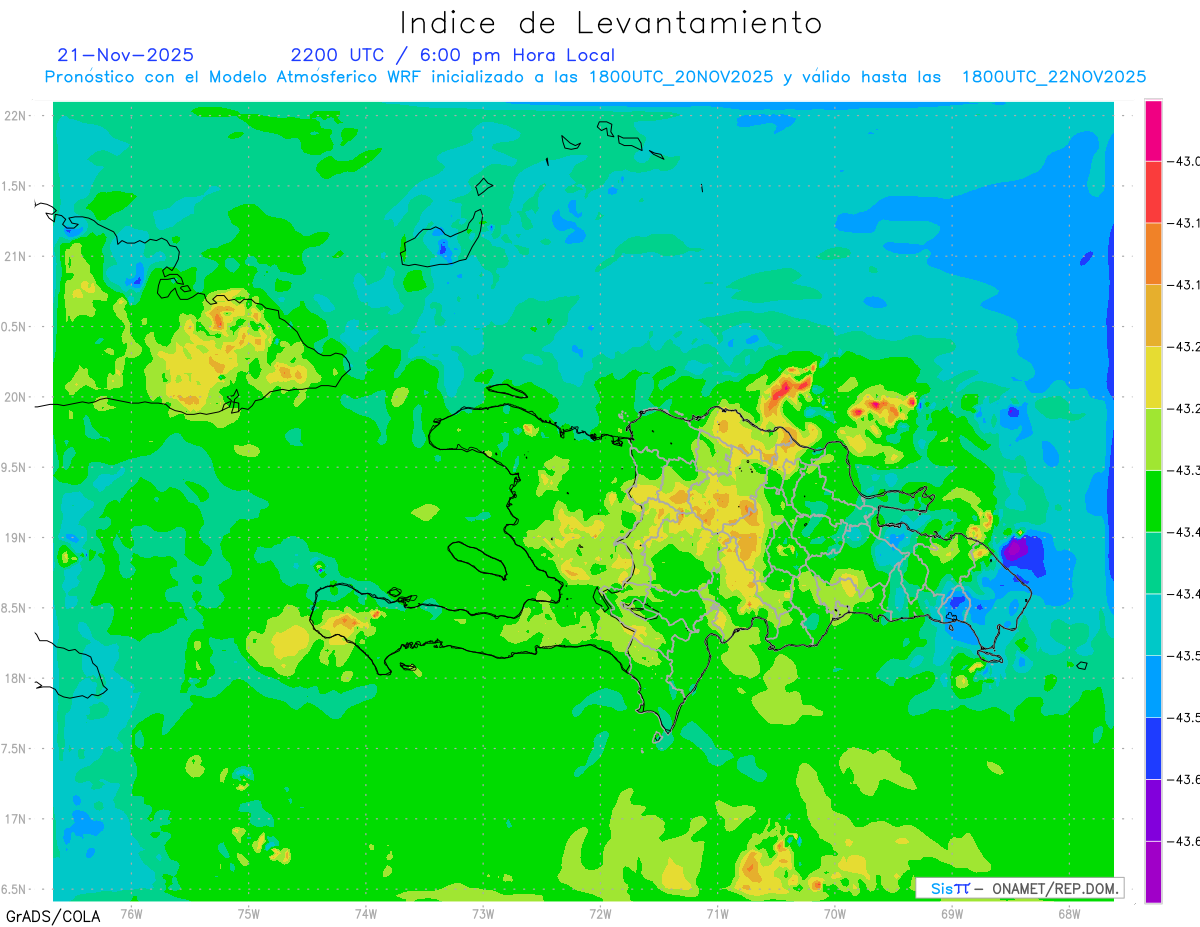Select the bottom purple colorbar segment
The image size is (1200, 927).
[x=1153, y=871]
